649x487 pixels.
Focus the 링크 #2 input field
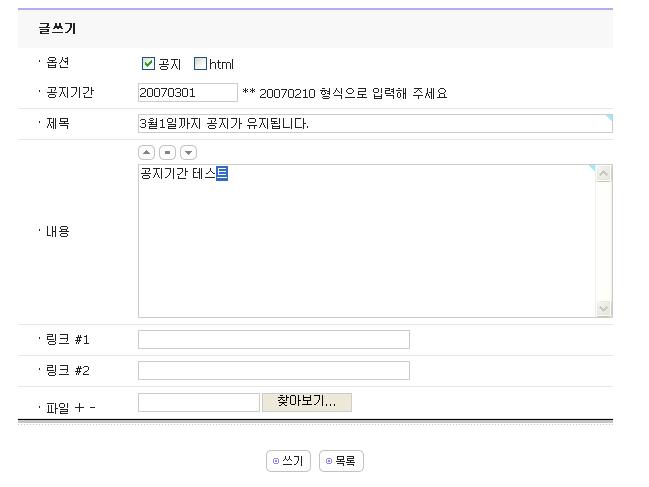tap(273, 371)
